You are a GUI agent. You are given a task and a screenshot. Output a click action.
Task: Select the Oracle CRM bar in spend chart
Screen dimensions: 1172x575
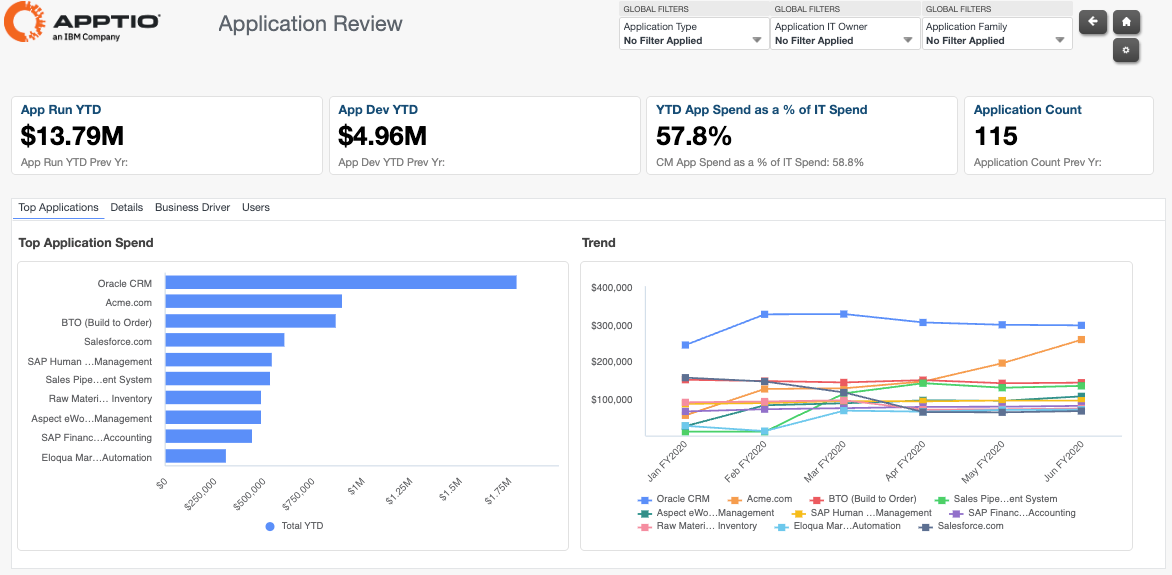pos(341,282)
